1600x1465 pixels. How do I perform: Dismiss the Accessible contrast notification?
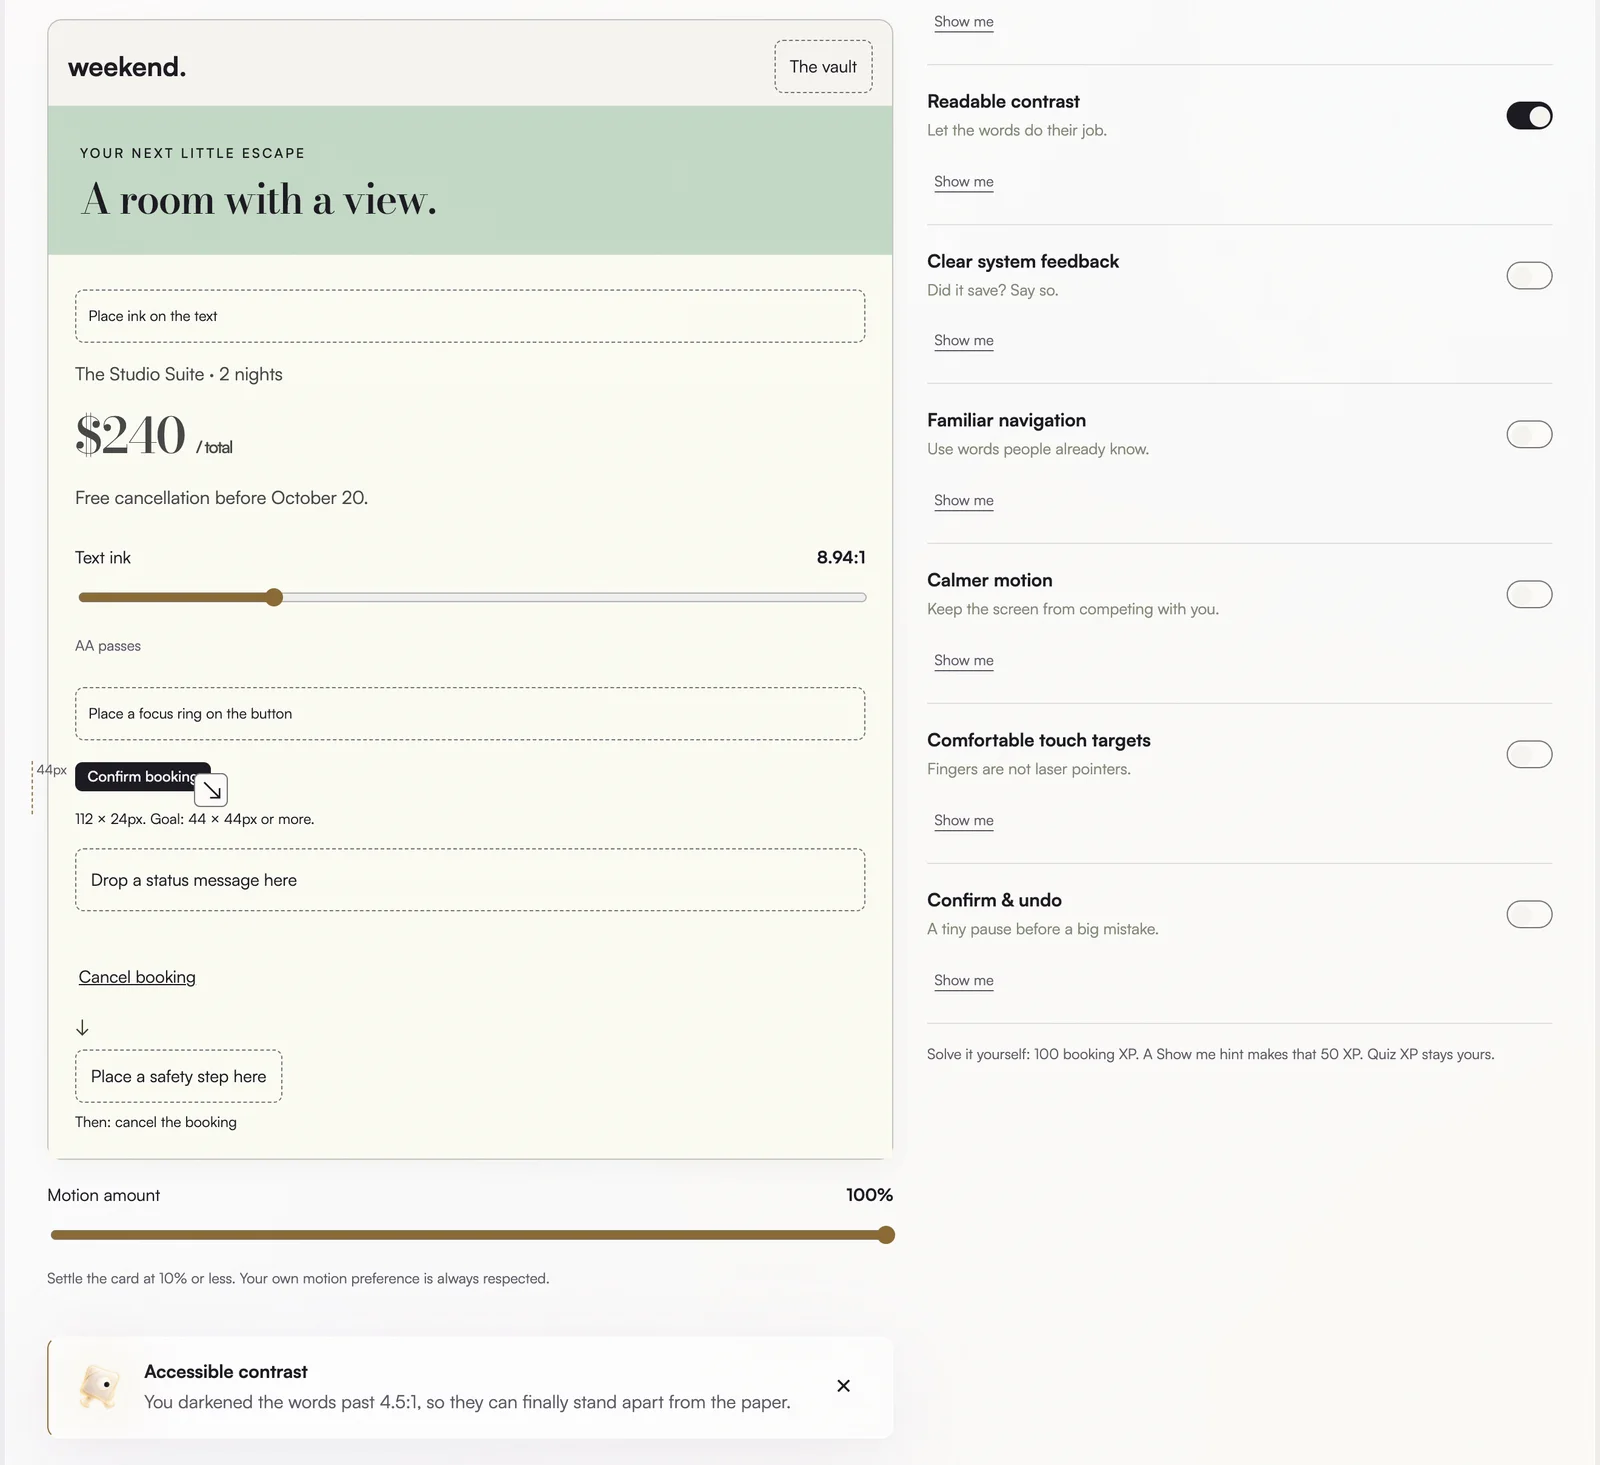pyautogui.click(x=843, y=1386)
